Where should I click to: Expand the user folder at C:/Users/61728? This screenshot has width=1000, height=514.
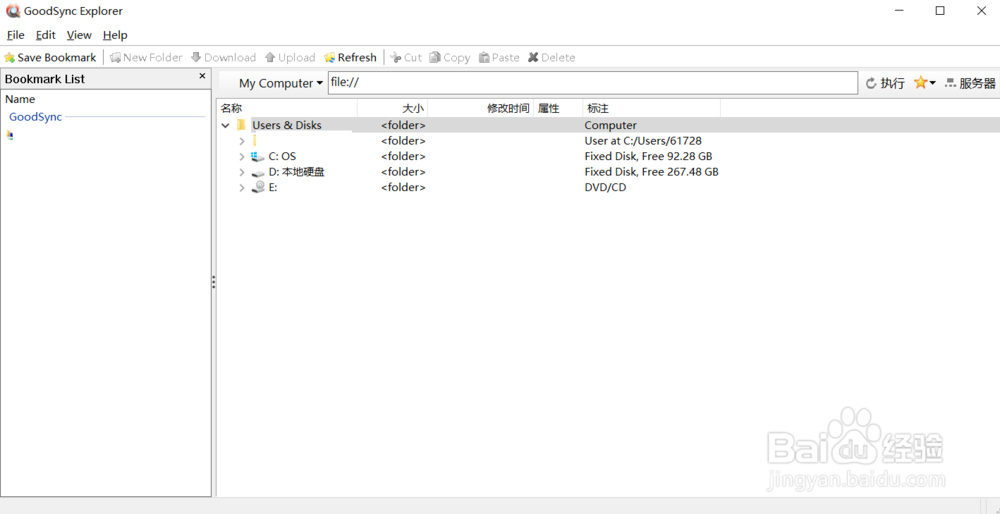point(242,141)
